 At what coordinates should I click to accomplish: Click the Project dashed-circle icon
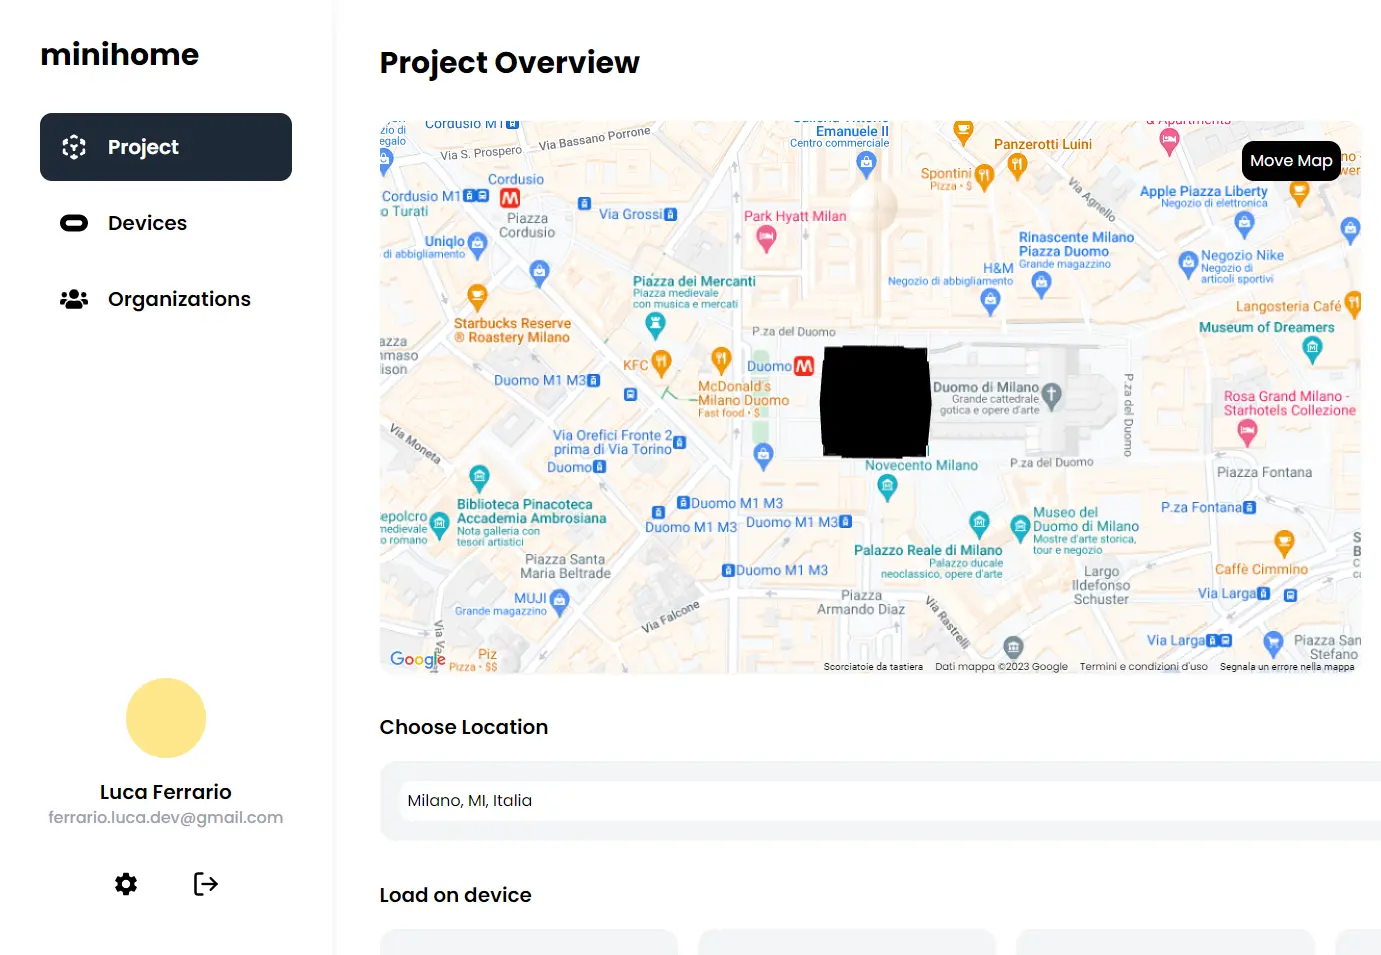tap(74, 147)
